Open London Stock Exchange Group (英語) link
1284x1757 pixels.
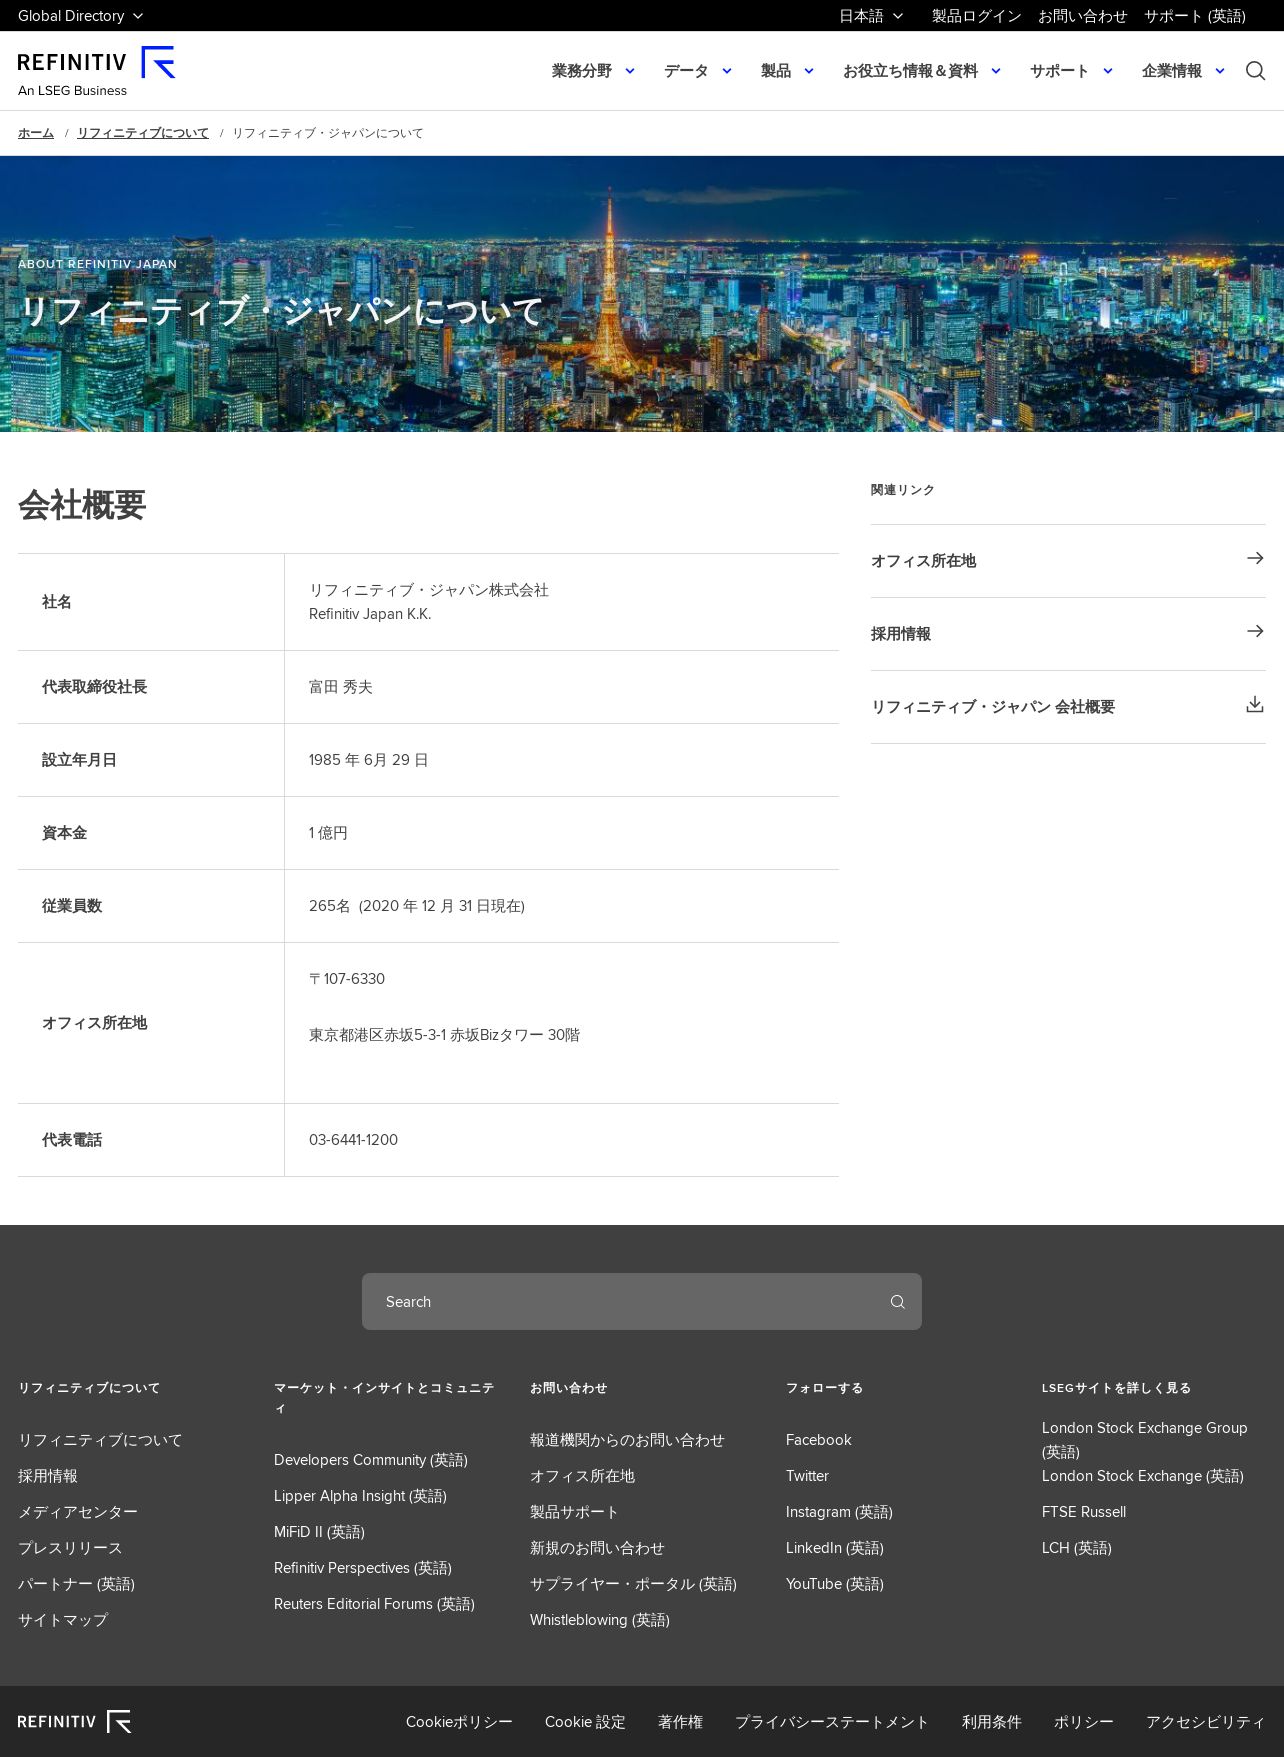pos(1144,1440)
